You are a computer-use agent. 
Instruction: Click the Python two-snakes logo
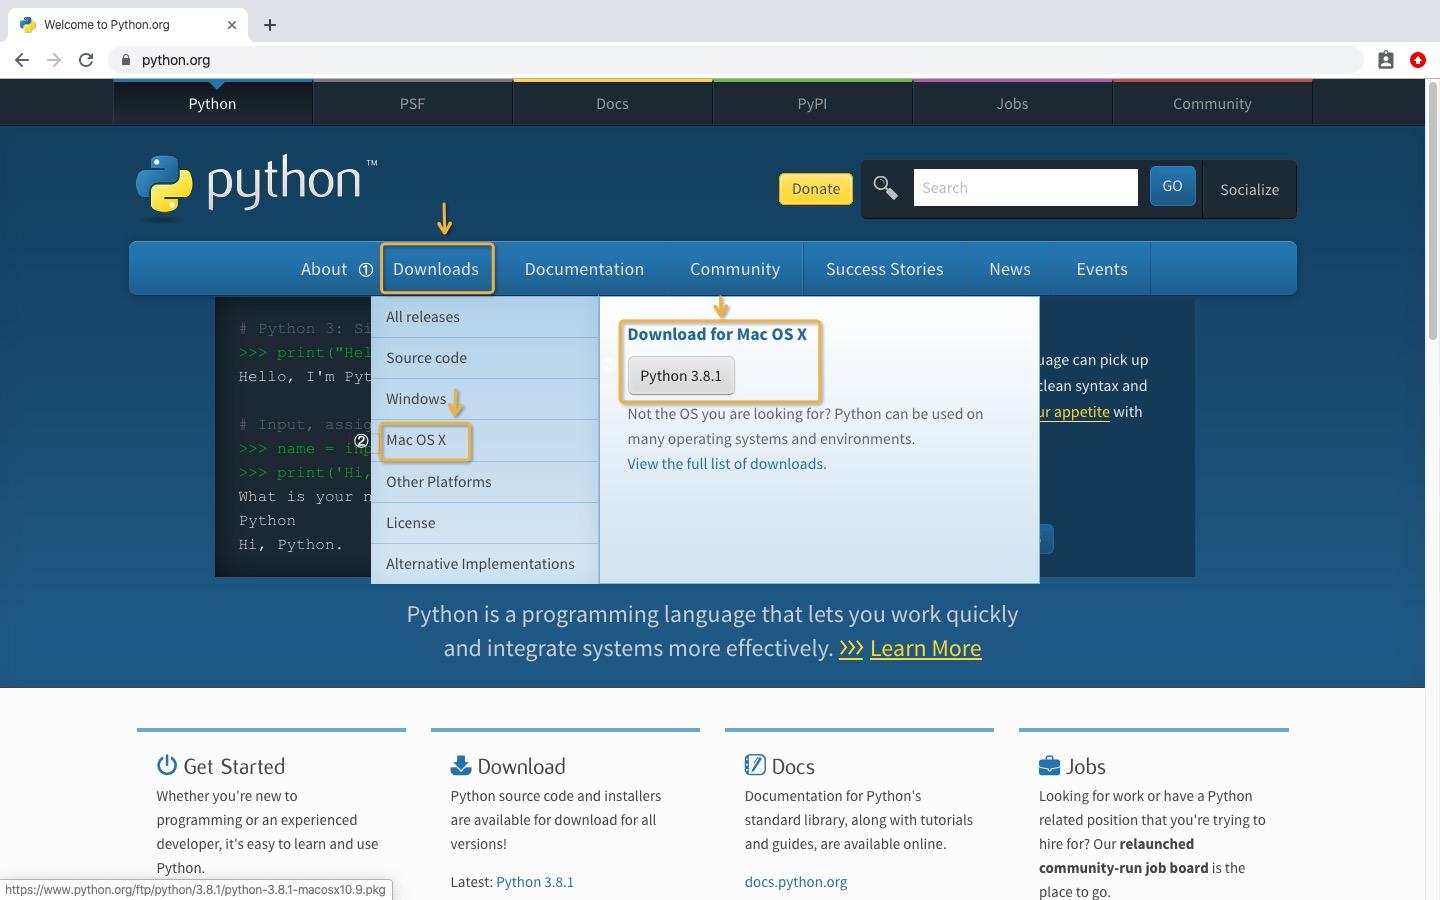pyautogui.click(x=165, y=186)
